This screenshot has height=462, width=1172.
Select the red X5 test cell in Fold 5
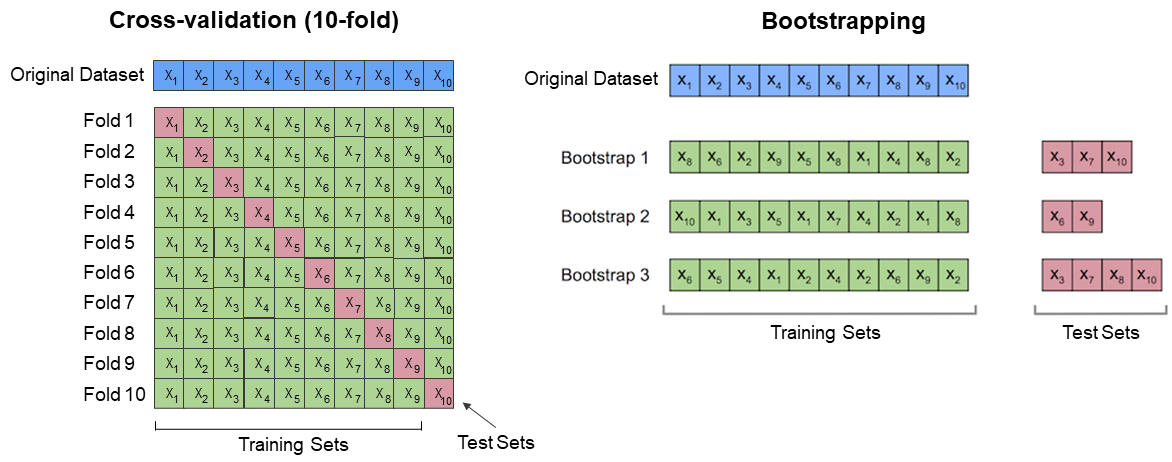click(x=289, y=243)
